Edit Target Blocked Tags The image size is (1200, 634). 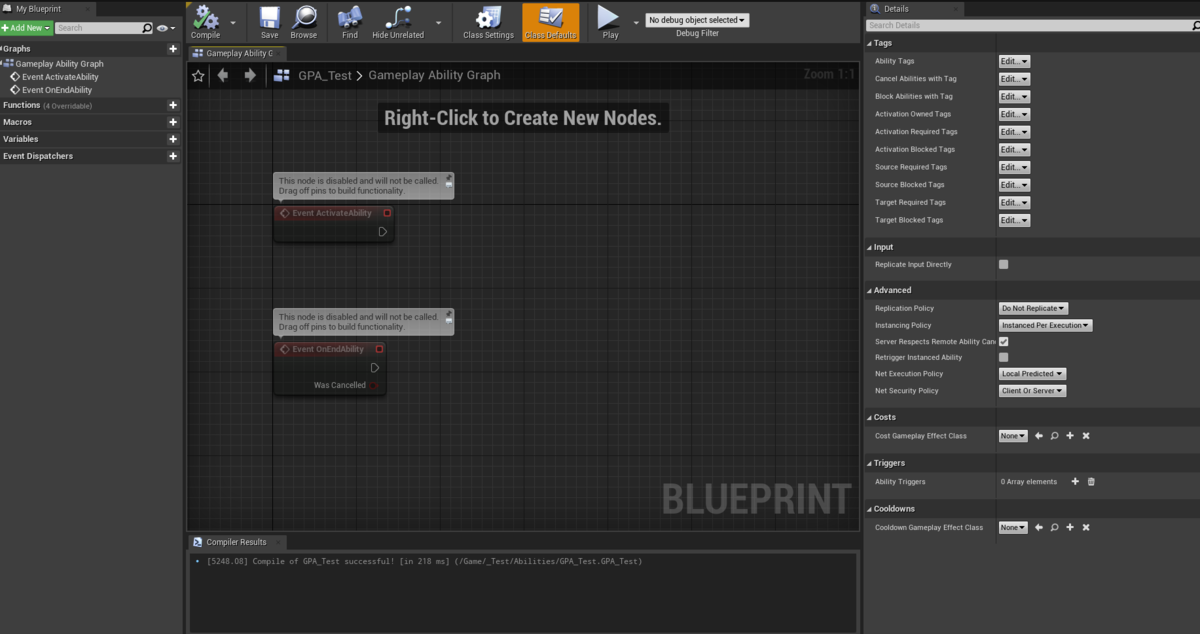coord(1014,220)
